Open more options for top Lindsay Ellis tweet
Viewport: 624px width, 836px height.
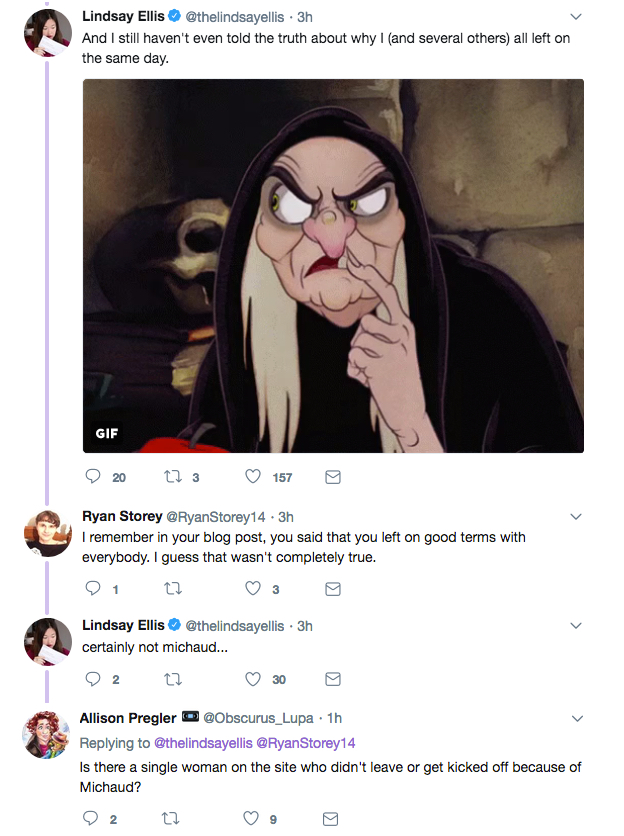[576, 17]
